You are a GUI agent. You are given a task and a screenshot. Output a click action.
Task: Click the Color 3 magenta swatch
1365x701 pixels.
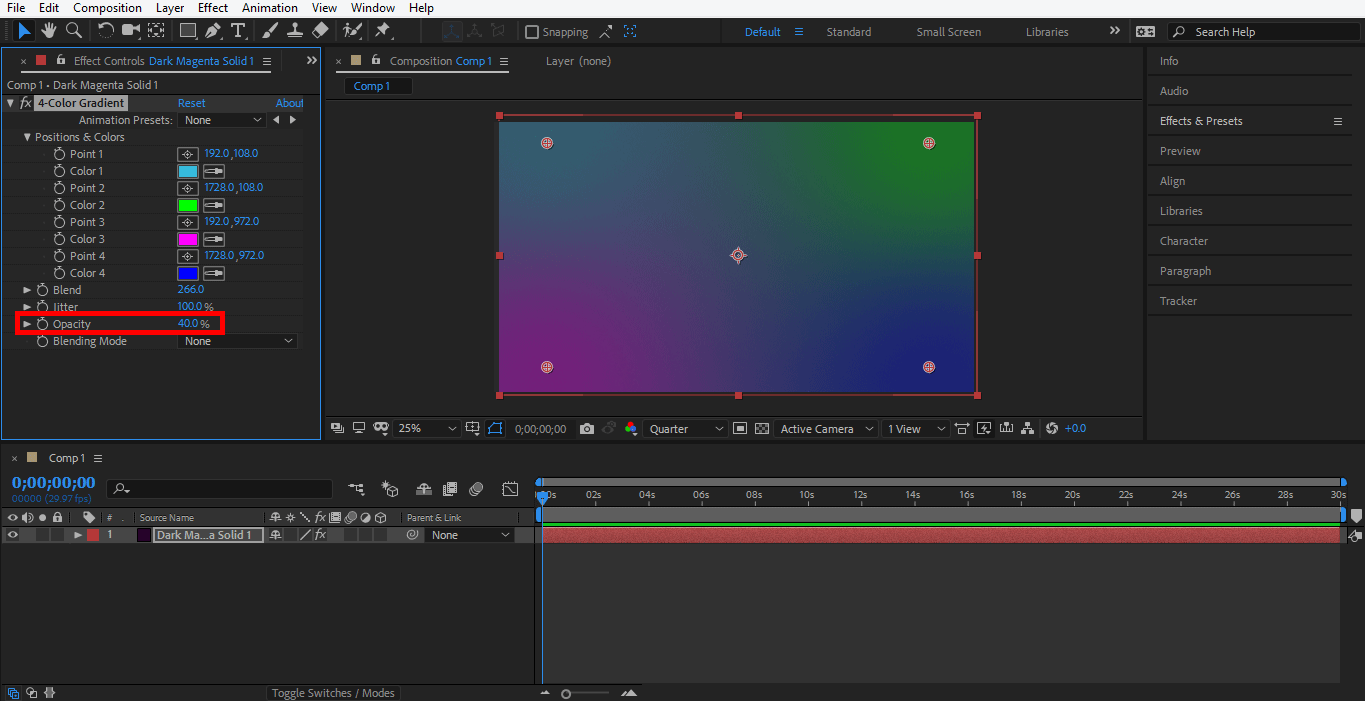pos(187,239)
